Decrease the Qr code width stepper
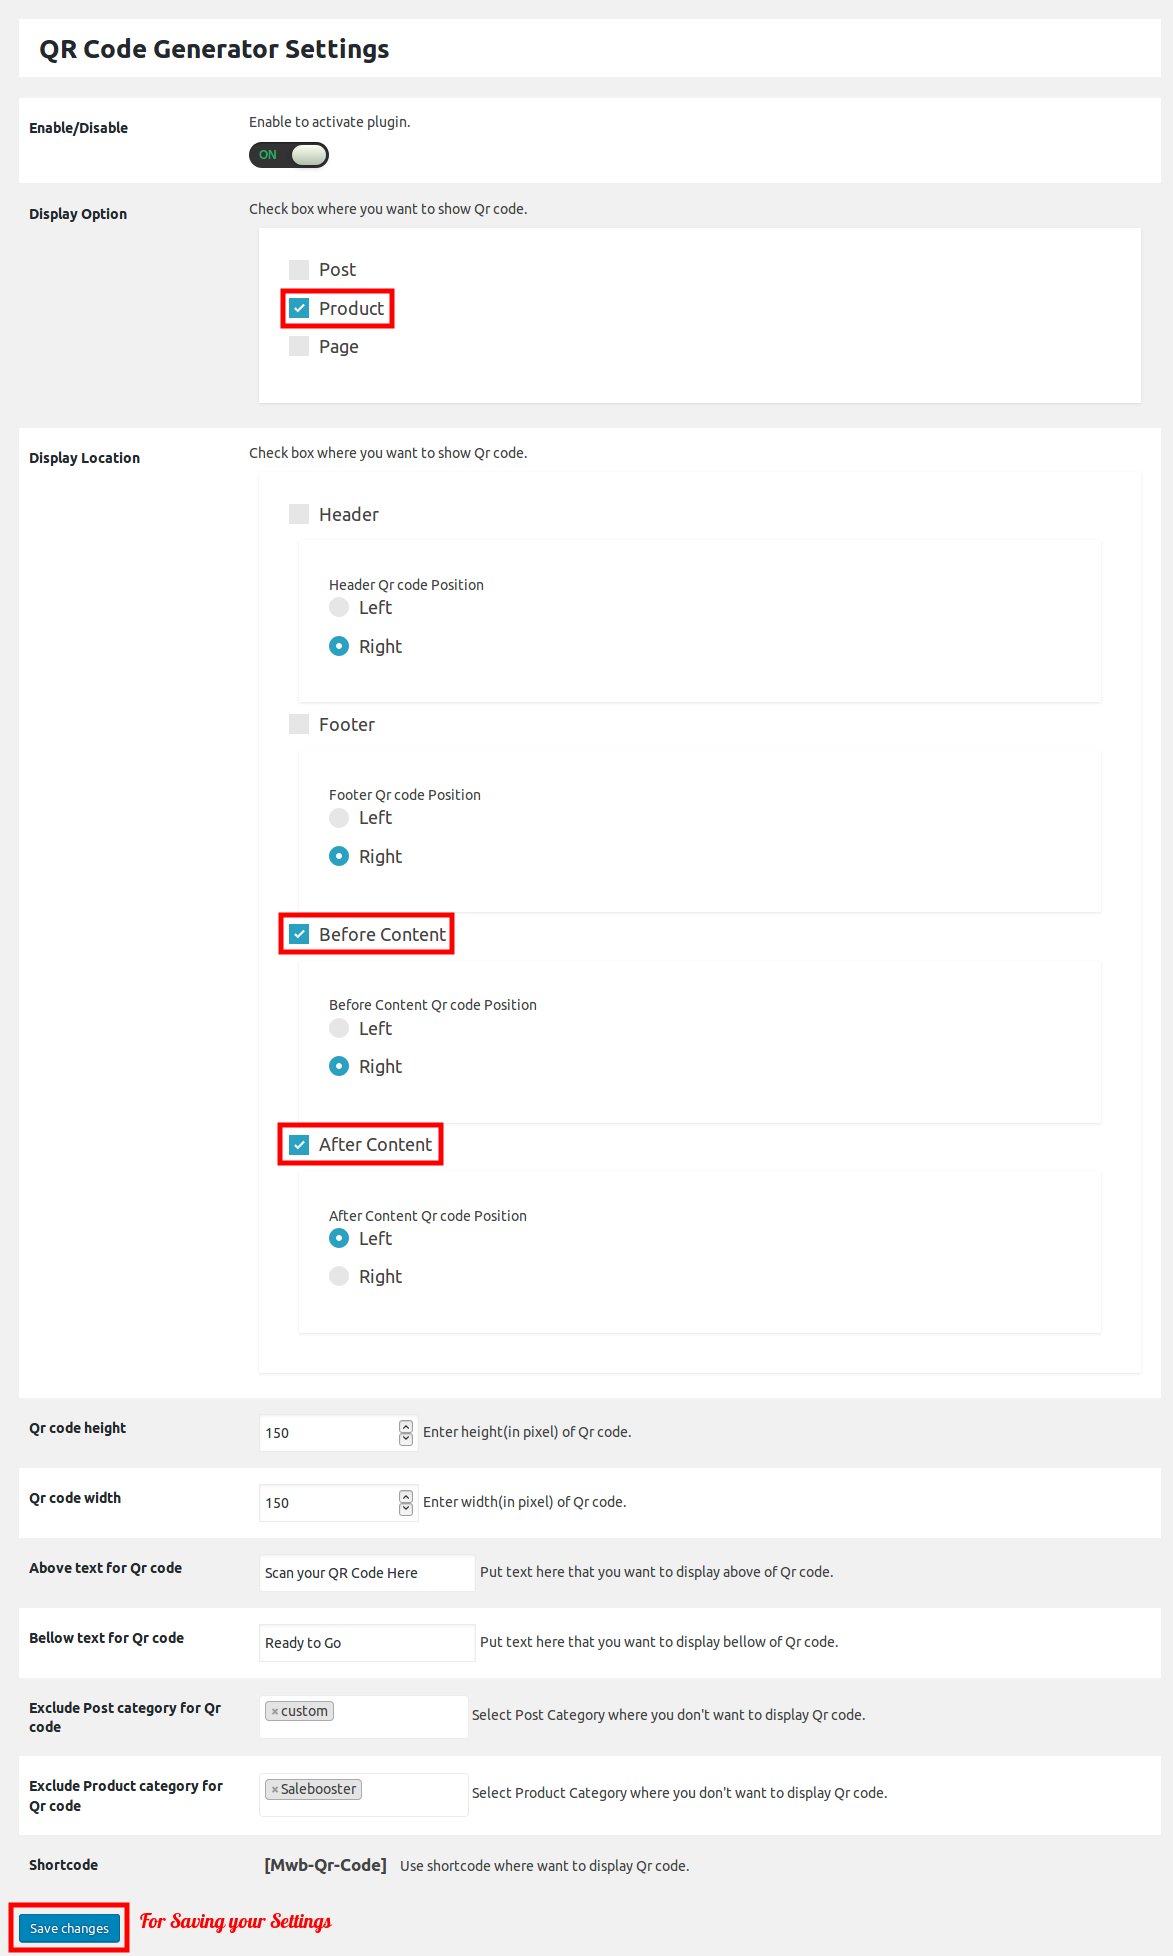Screen dimensions: 1173x1956 406,1509
